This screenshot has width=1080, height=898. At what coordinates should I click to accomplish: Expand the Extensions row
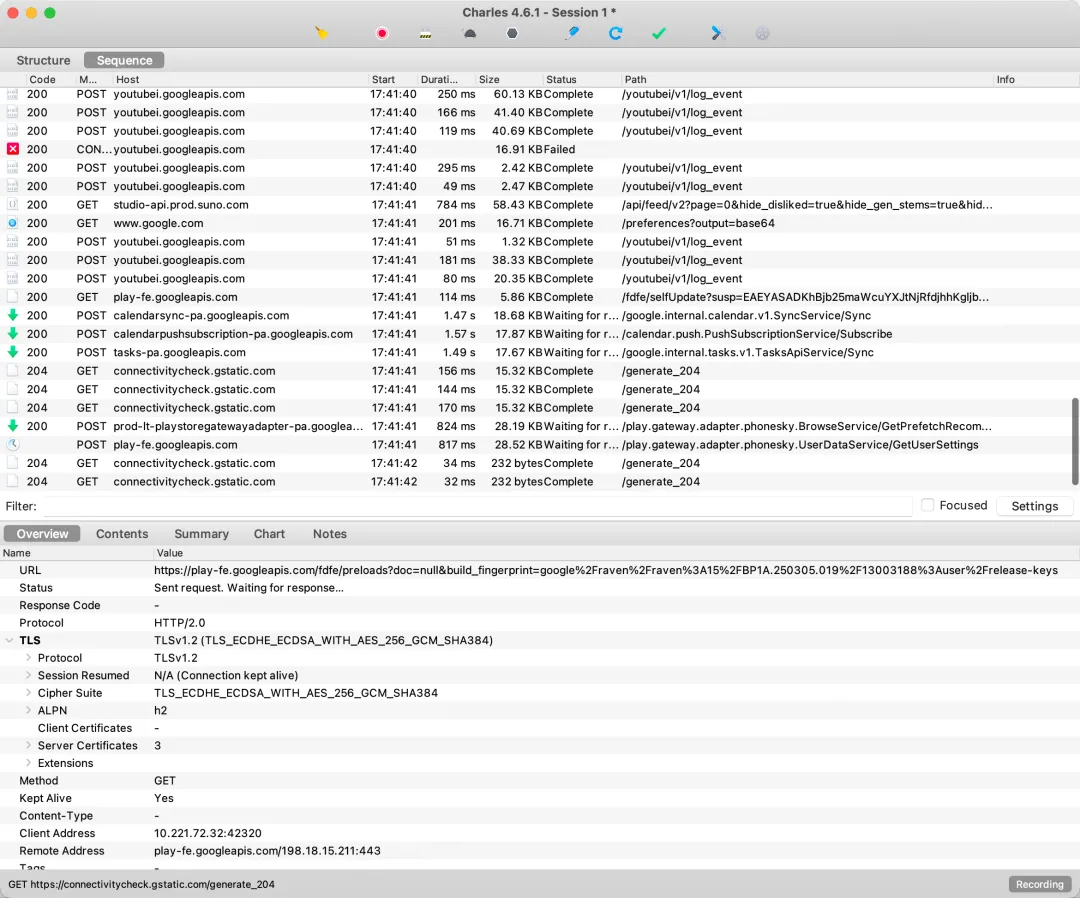point(28,763)
